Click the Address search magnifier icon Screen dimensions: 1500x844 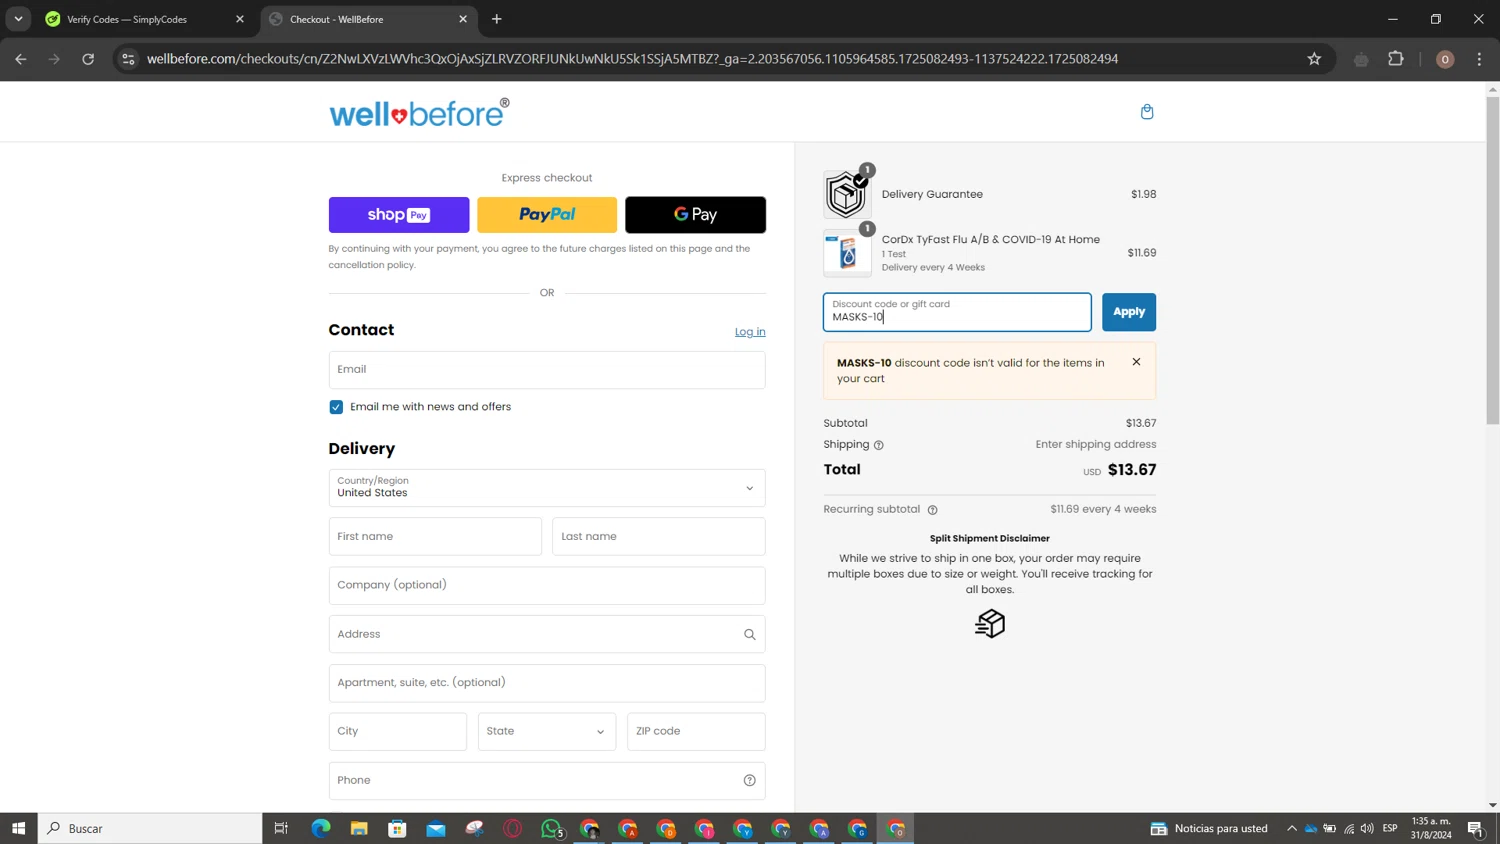[x=750, y=634]
